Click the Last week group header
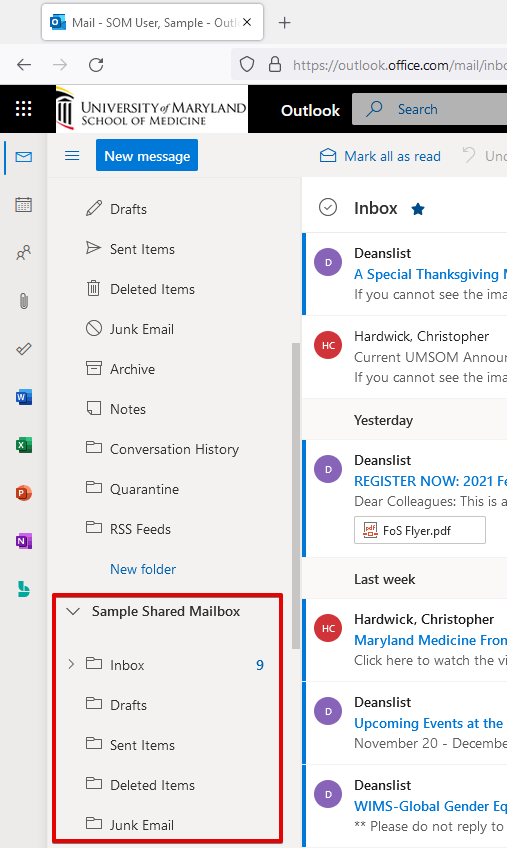Viewport: 507px width, 848px height. click(x=384, y=579)
